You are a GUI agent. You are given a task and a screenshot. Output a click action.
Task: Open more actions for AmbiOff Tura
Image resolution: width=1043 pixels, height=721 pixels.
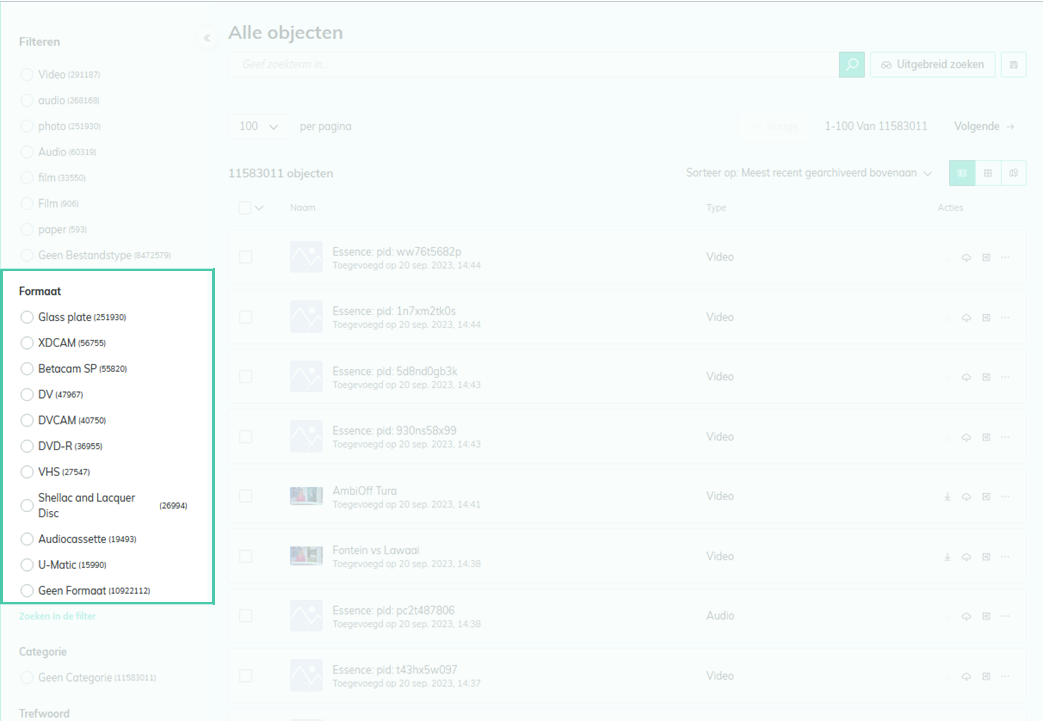tap(1005, 497)
